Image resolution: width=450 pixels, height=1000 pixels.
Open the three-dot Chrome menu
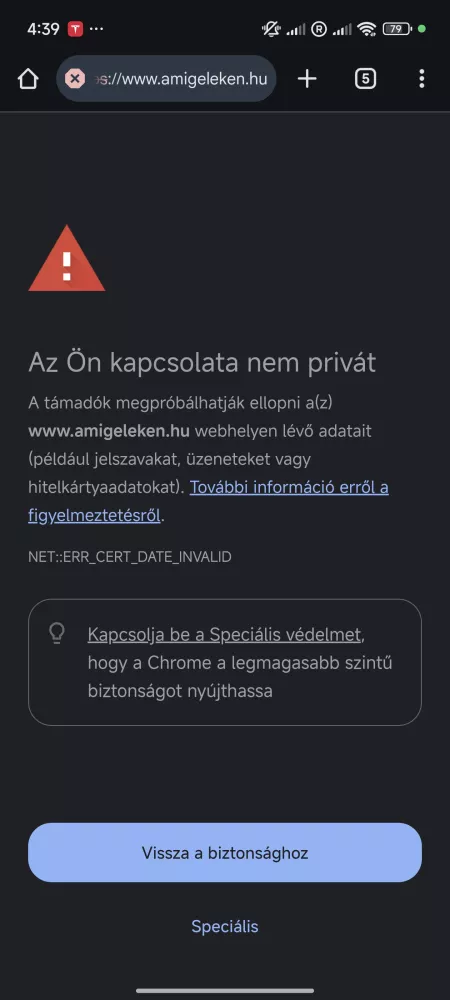(x=421, y=79)
